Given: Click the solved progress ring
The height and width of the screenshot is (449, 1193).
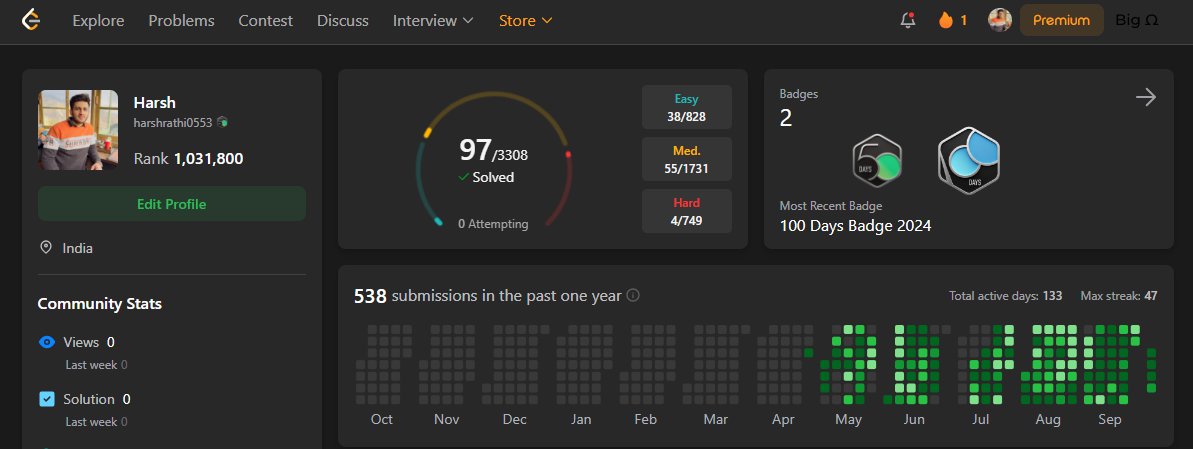Looking at the screenshot, I should 493,158.
